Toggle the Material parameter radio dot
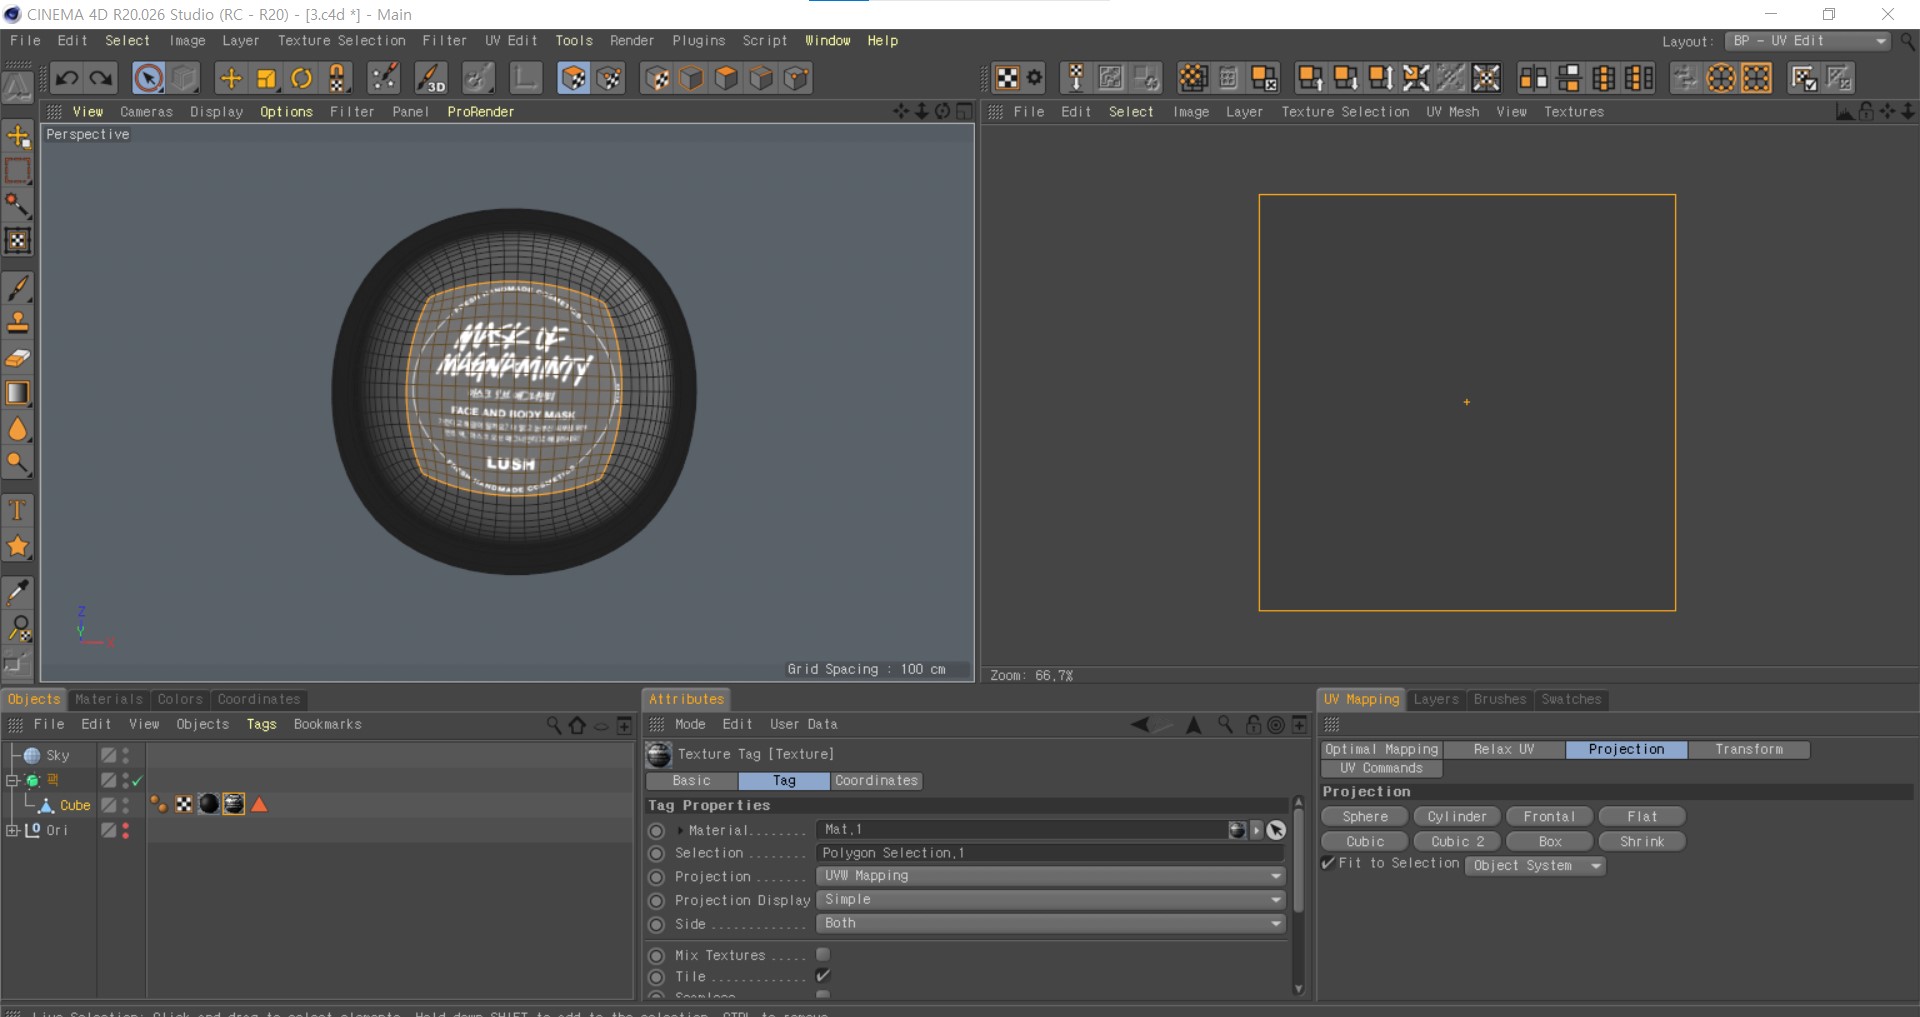Viewport: 1920px width, 1017px height. [657, 831]
